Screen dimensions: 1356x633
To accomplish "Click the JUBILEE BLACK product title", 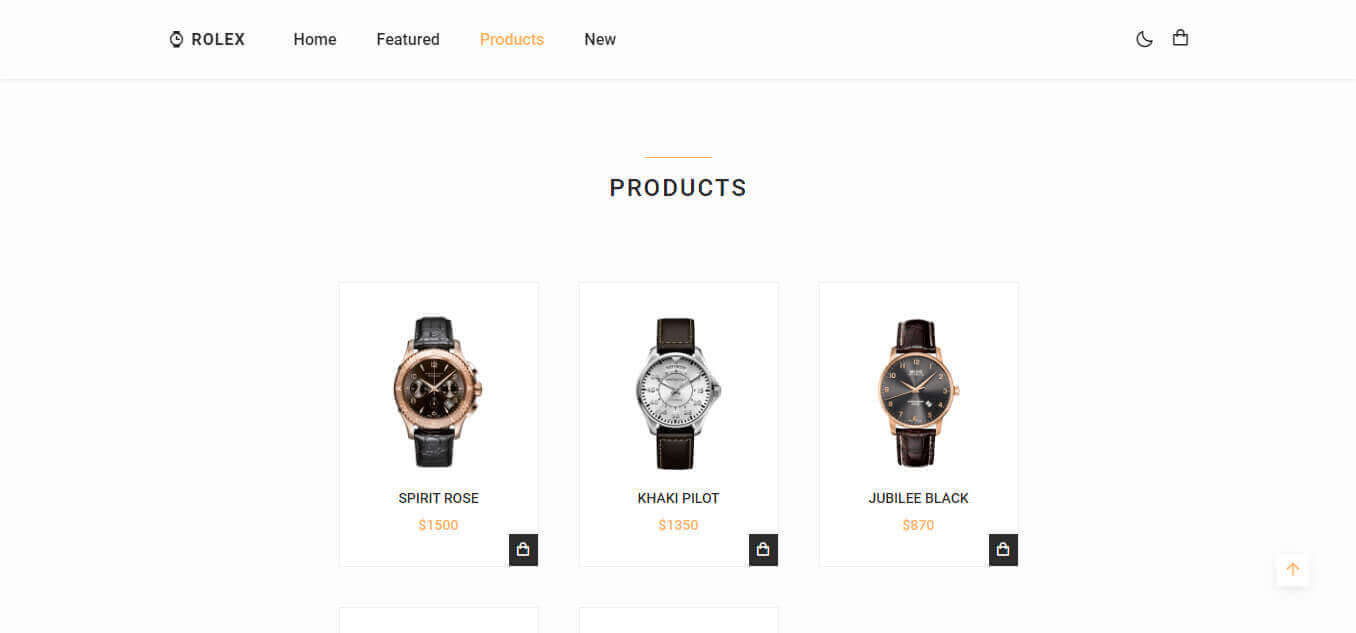I will pyautogui.click(x=918, y=498).
